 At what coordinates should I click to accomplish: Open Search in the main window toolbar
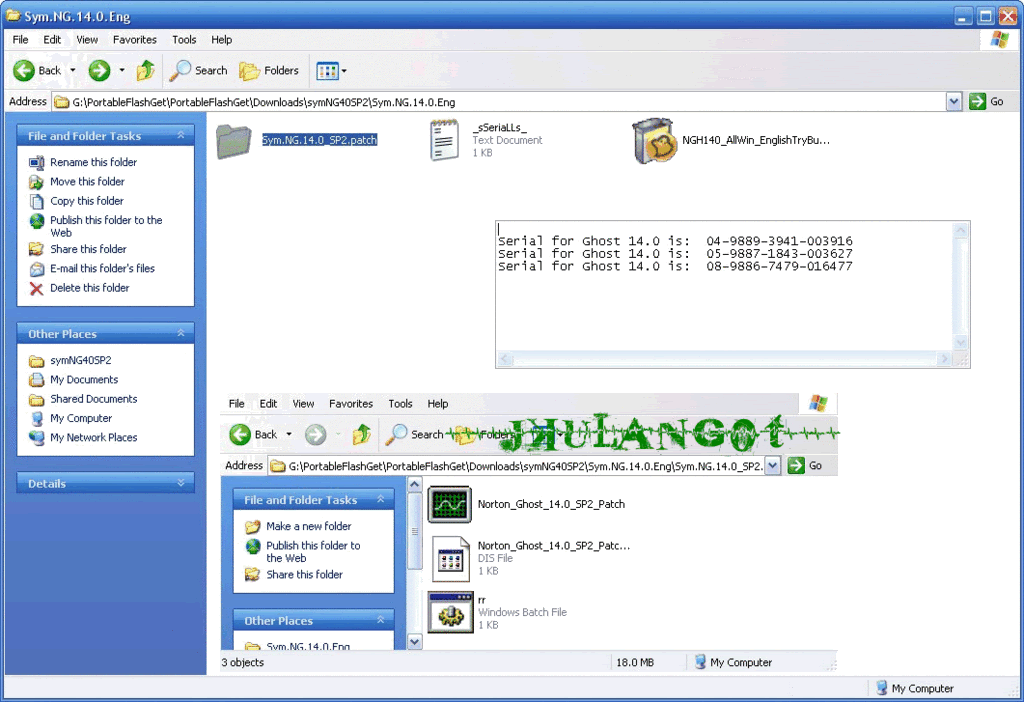pyautogui.click(x=199, y=71)
